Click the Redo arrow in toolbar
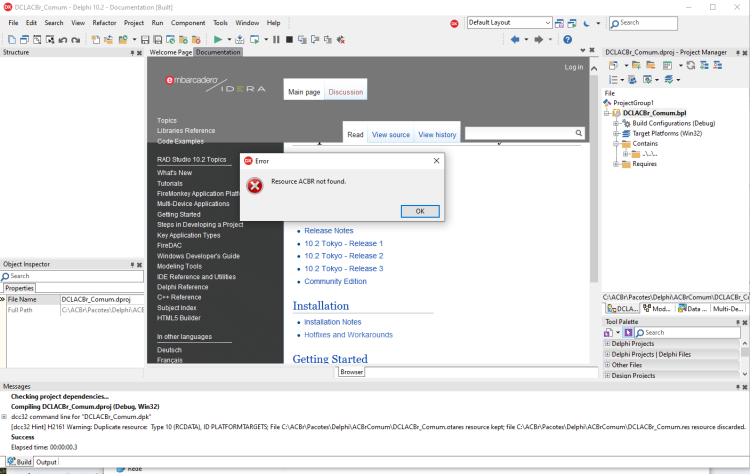Screen dimensions: 750x474 click(76, 40)
